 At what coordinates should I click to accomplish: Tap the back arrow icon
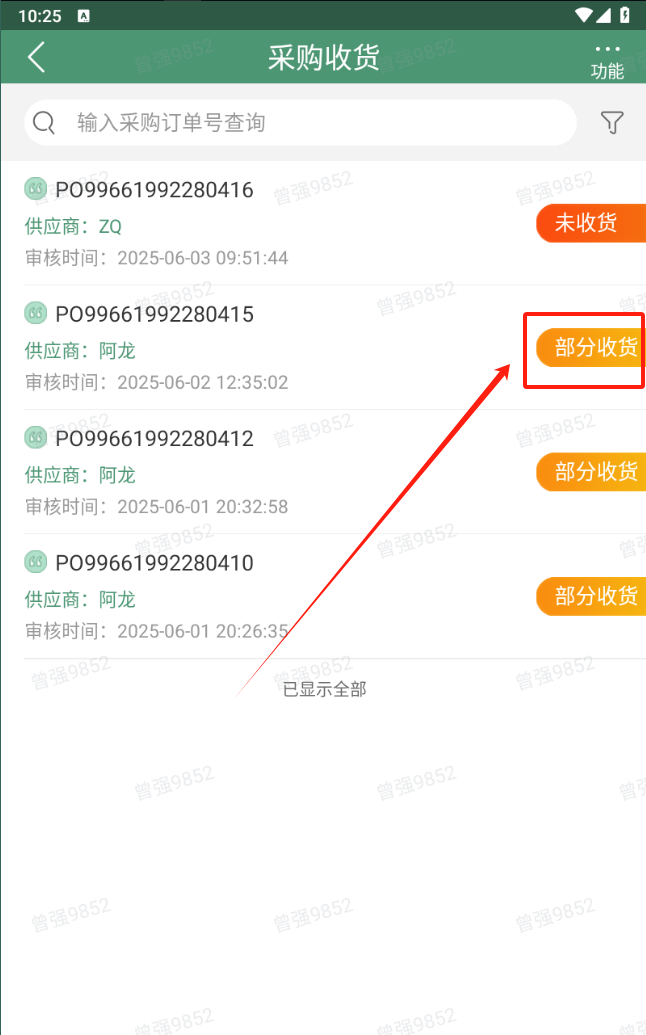pyautogui.click(x=37, y=57)
